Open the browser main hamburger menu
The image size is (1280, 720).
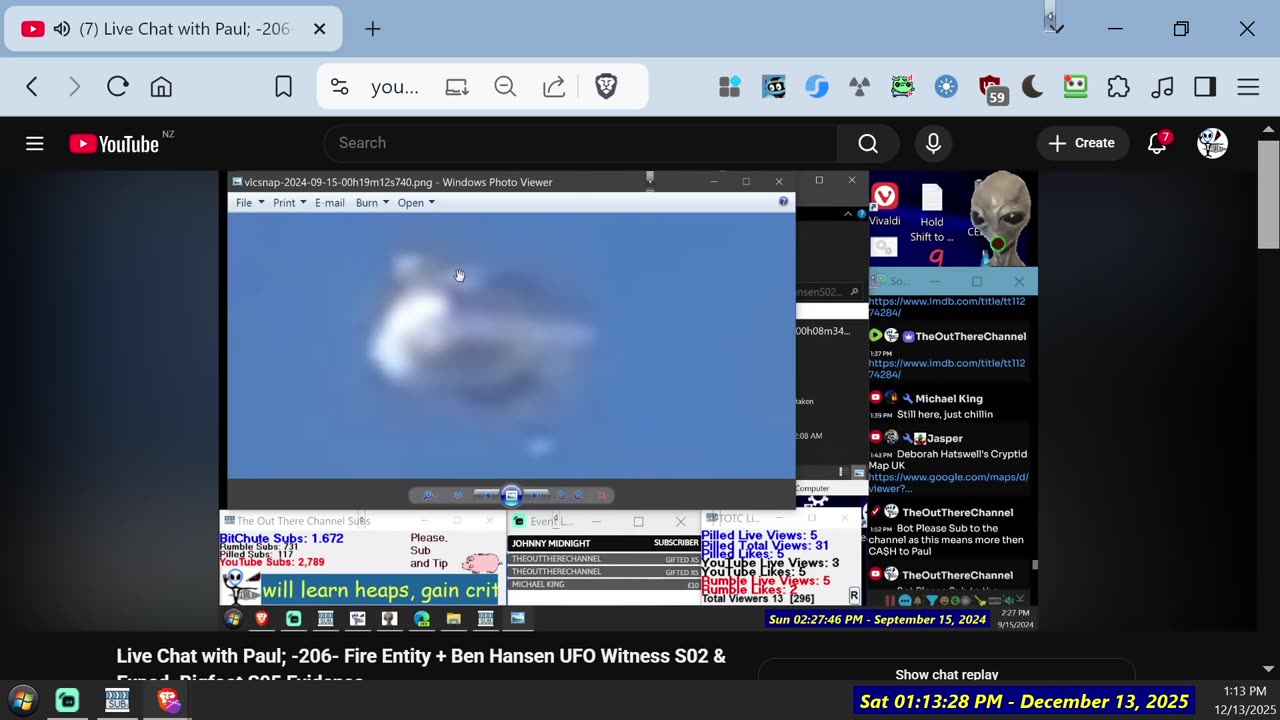1248,87
